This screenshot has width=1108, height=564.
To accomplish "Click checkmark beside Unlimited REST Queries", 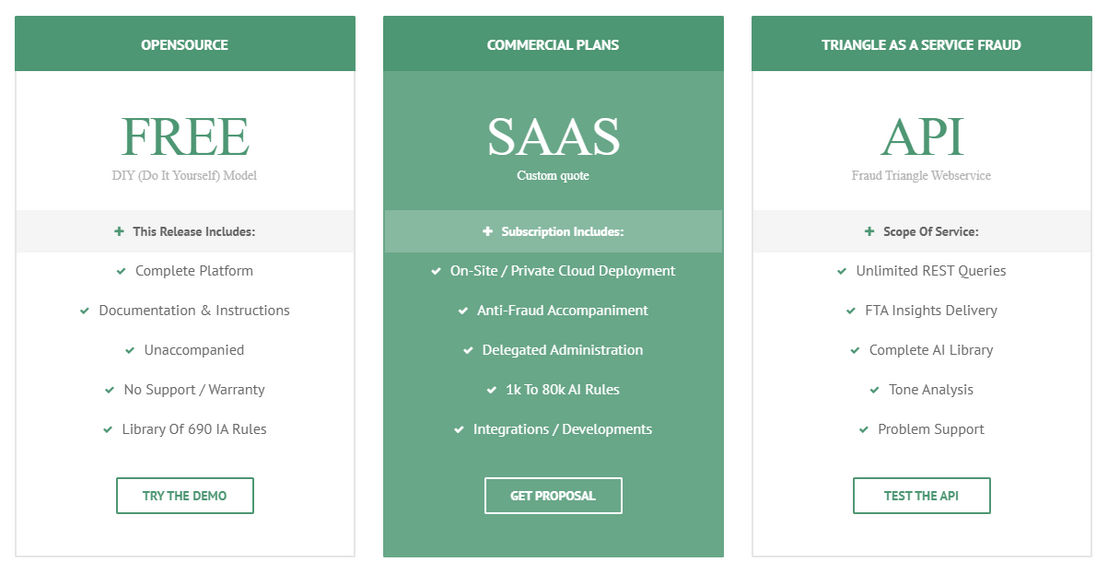I will click(x=842, y=271).
